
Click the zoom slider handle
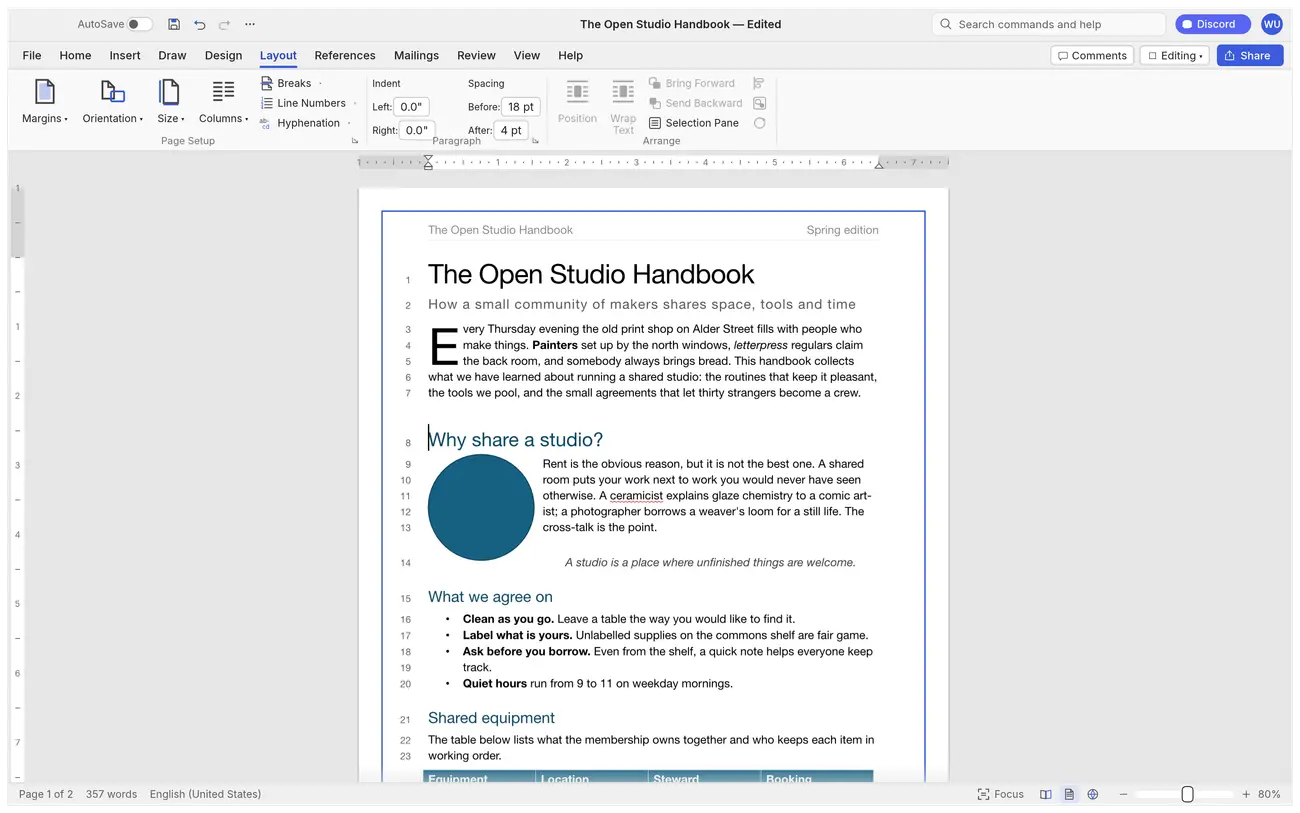(x=1187, y=794)
